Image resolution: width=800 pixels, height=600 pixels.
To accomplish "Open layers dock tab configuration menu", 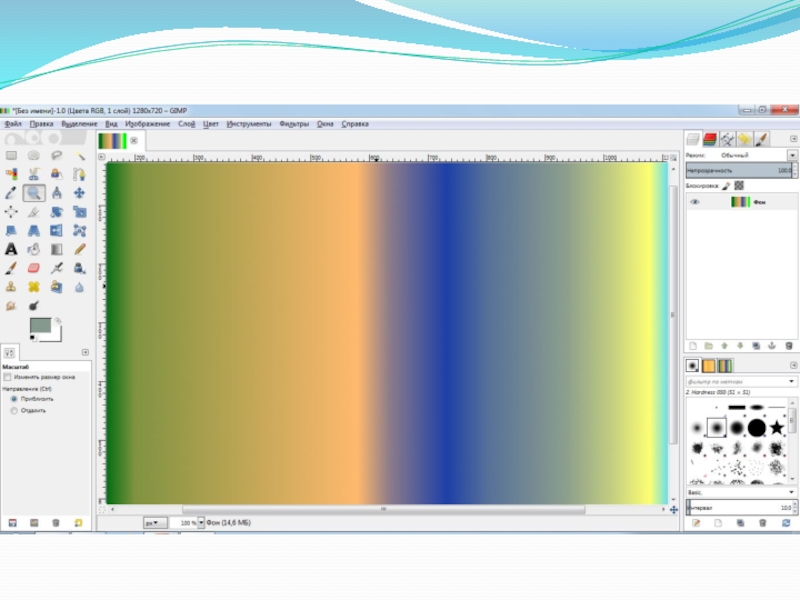I will click(793, 139).
